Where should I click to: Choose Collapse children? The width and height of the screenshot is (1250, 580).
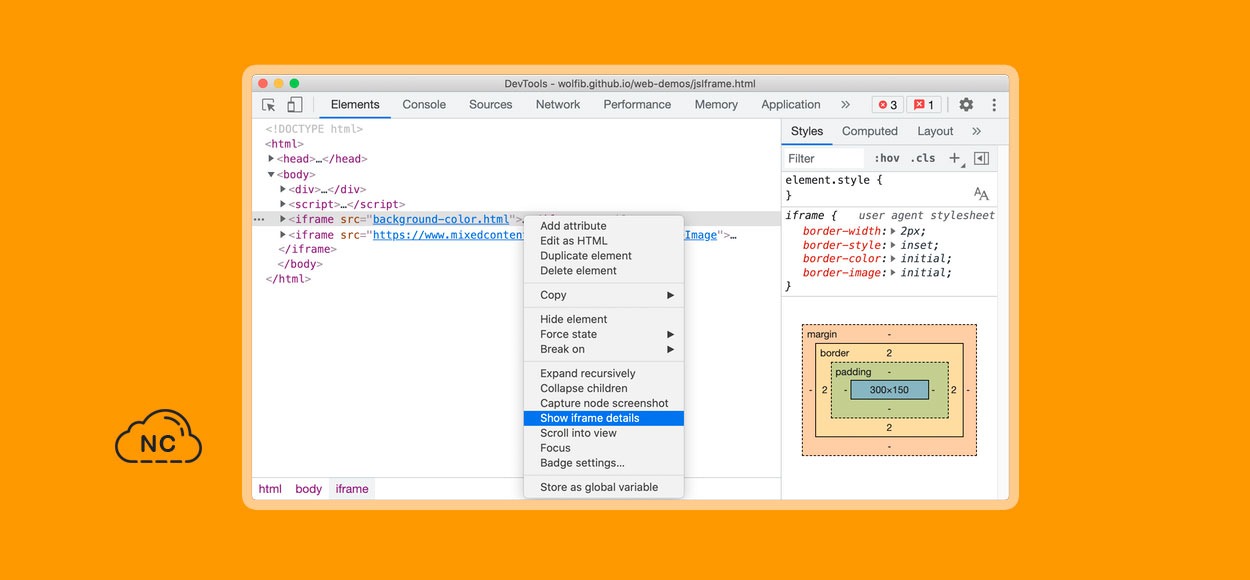point(604,388)
